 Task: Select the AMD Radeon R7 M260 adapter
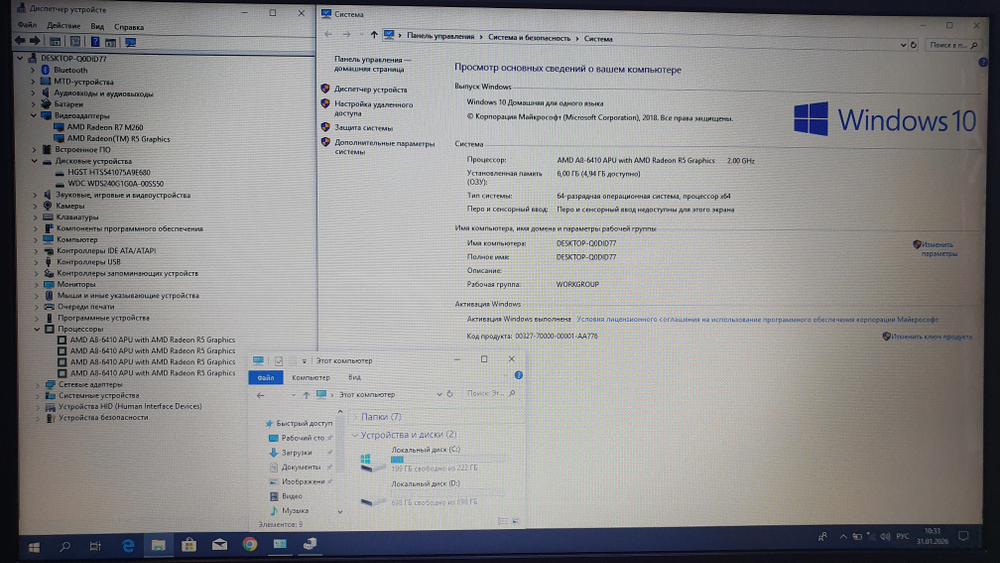(105, 127)
